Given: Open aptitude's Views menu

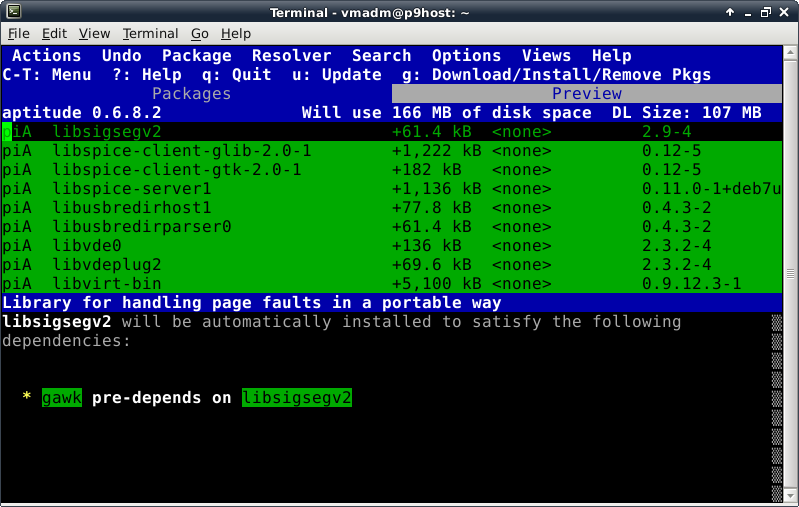Looking at the screenshot, I should click(546, 56).
